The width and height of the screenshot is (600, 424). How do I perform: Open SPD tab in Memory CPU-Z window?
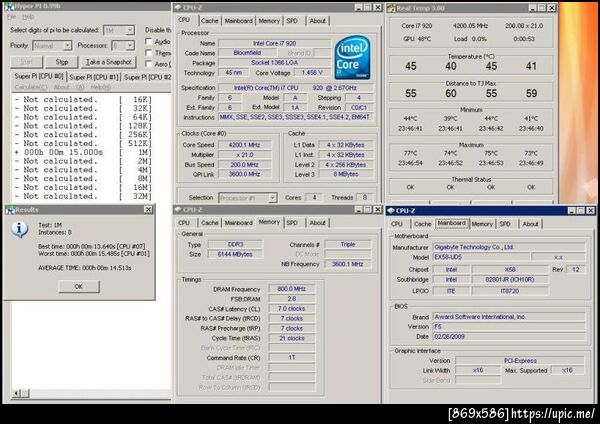pyautogui.click(x=292, y=223)
